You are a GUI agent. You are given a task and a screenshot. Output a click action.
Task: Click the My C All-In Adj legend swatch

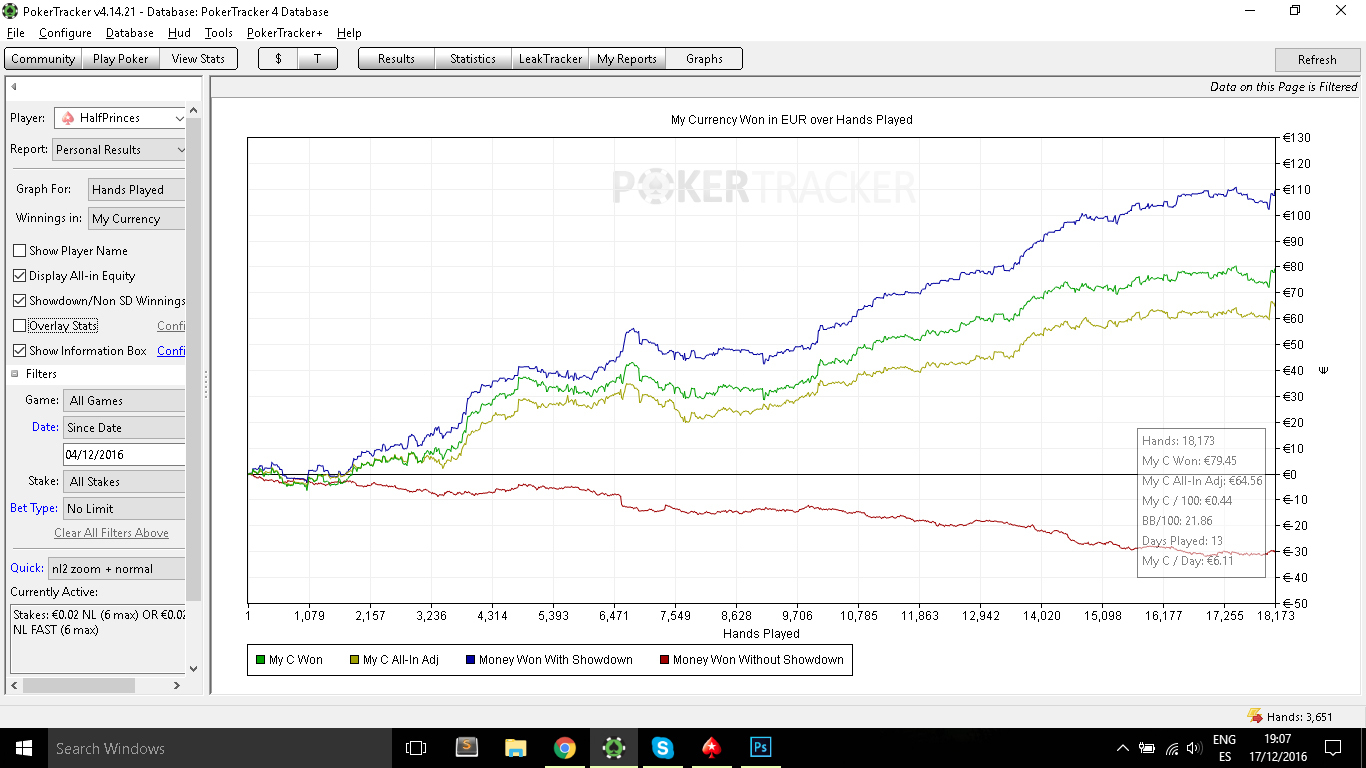point(354,660)
